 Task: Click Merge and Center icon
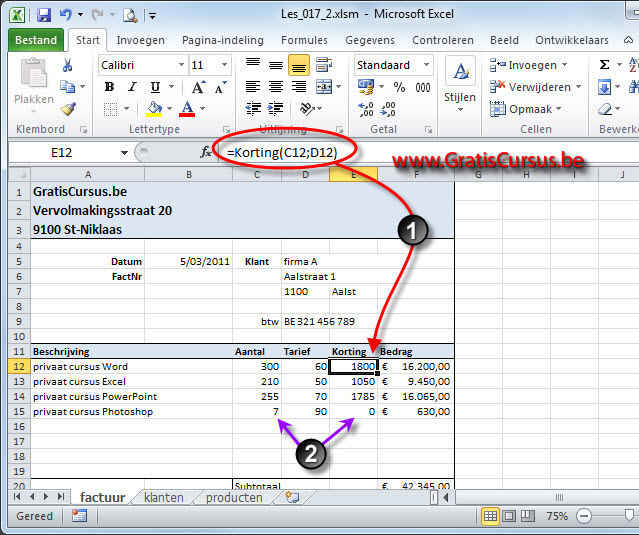click(x=324, y=87)
